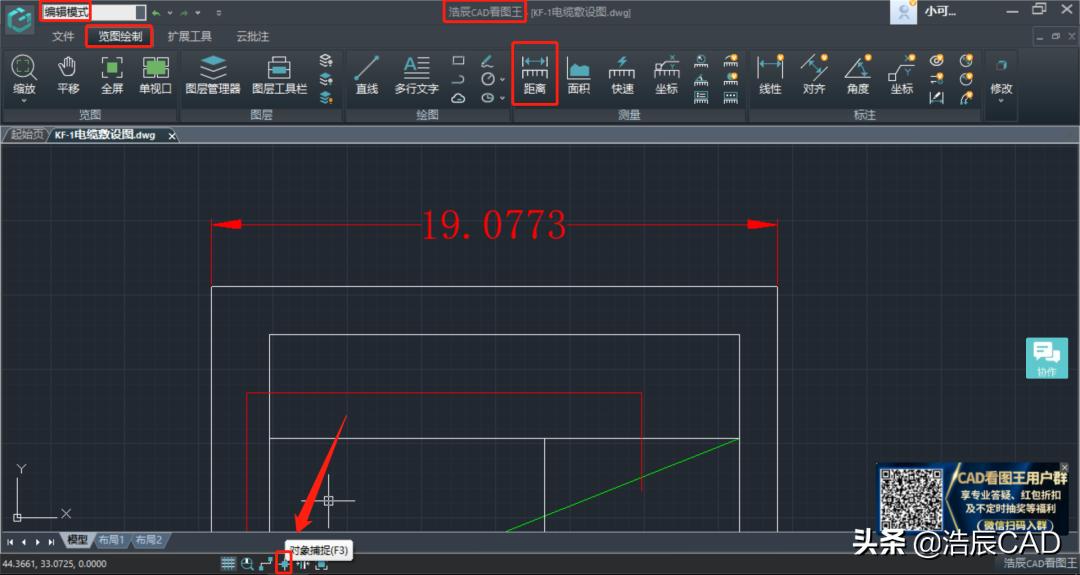Go to next layout tab arrow
Screen dimensions: 1080x575
[37, 542]
